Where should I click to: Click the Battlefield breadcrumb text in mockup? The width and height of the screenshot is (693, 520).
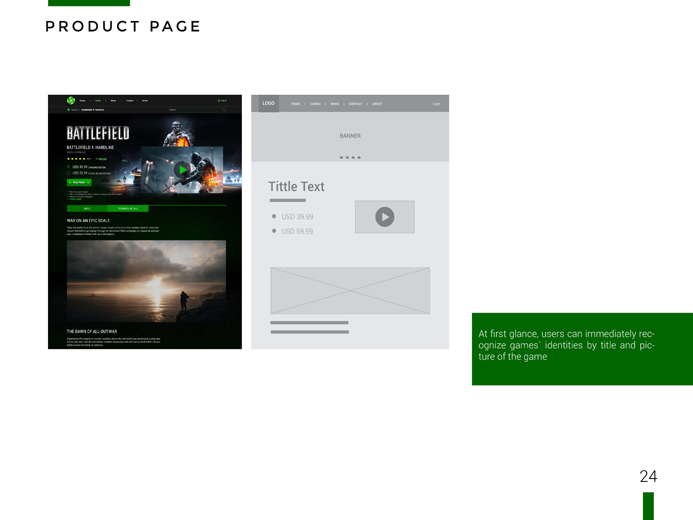click(93, 110)
